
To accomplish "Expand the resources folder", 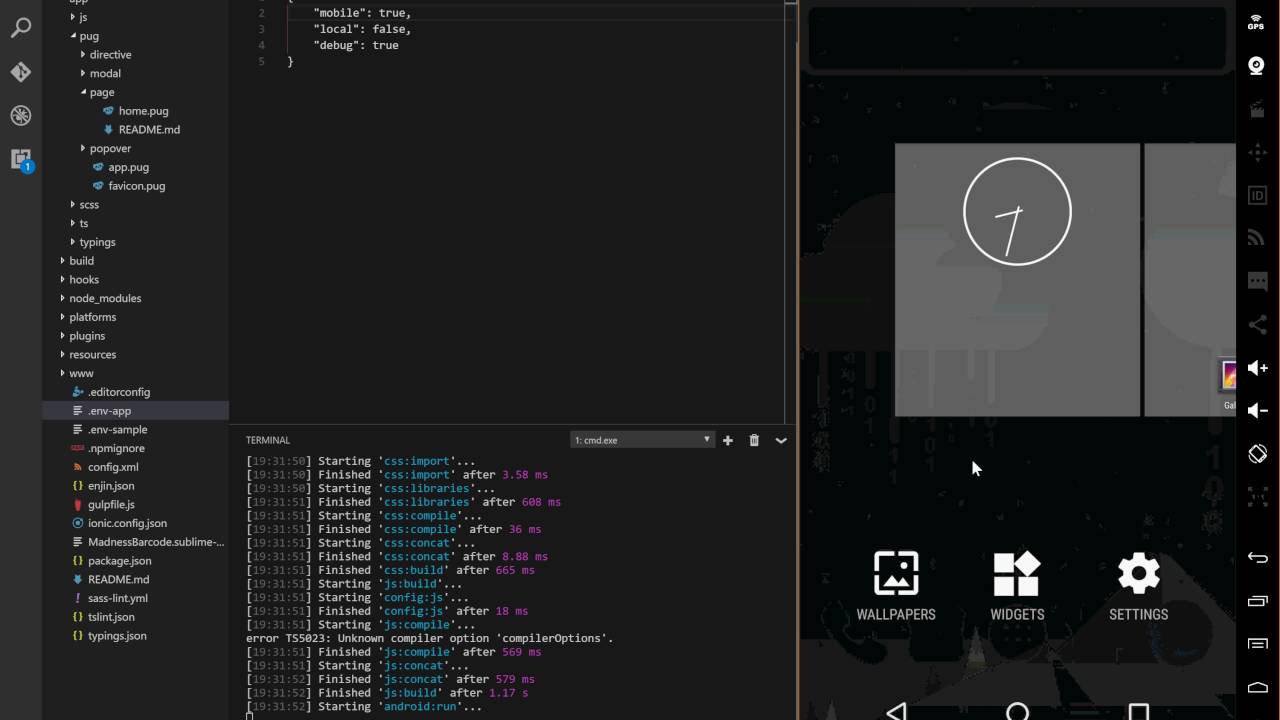I will pos(93,355).
